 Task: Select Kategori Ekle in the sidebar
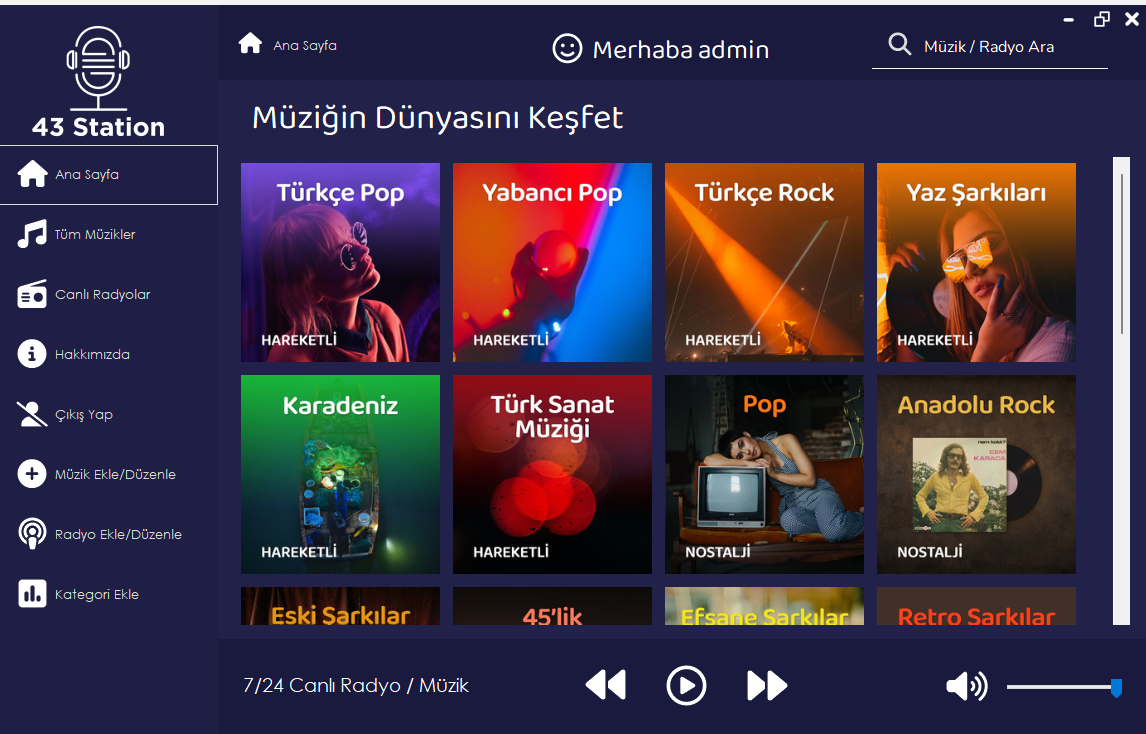(109, 594)
